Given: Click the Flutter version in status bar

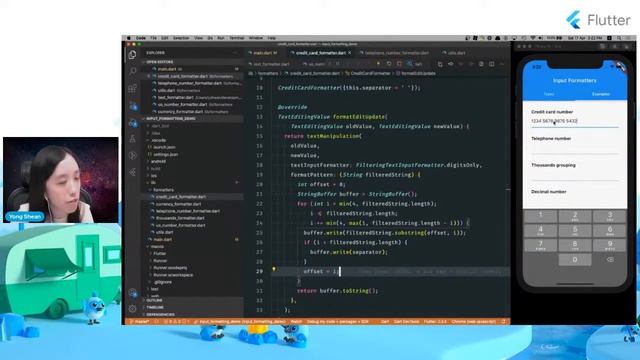Looking at the screenshot, I should [x=435, y=322].
